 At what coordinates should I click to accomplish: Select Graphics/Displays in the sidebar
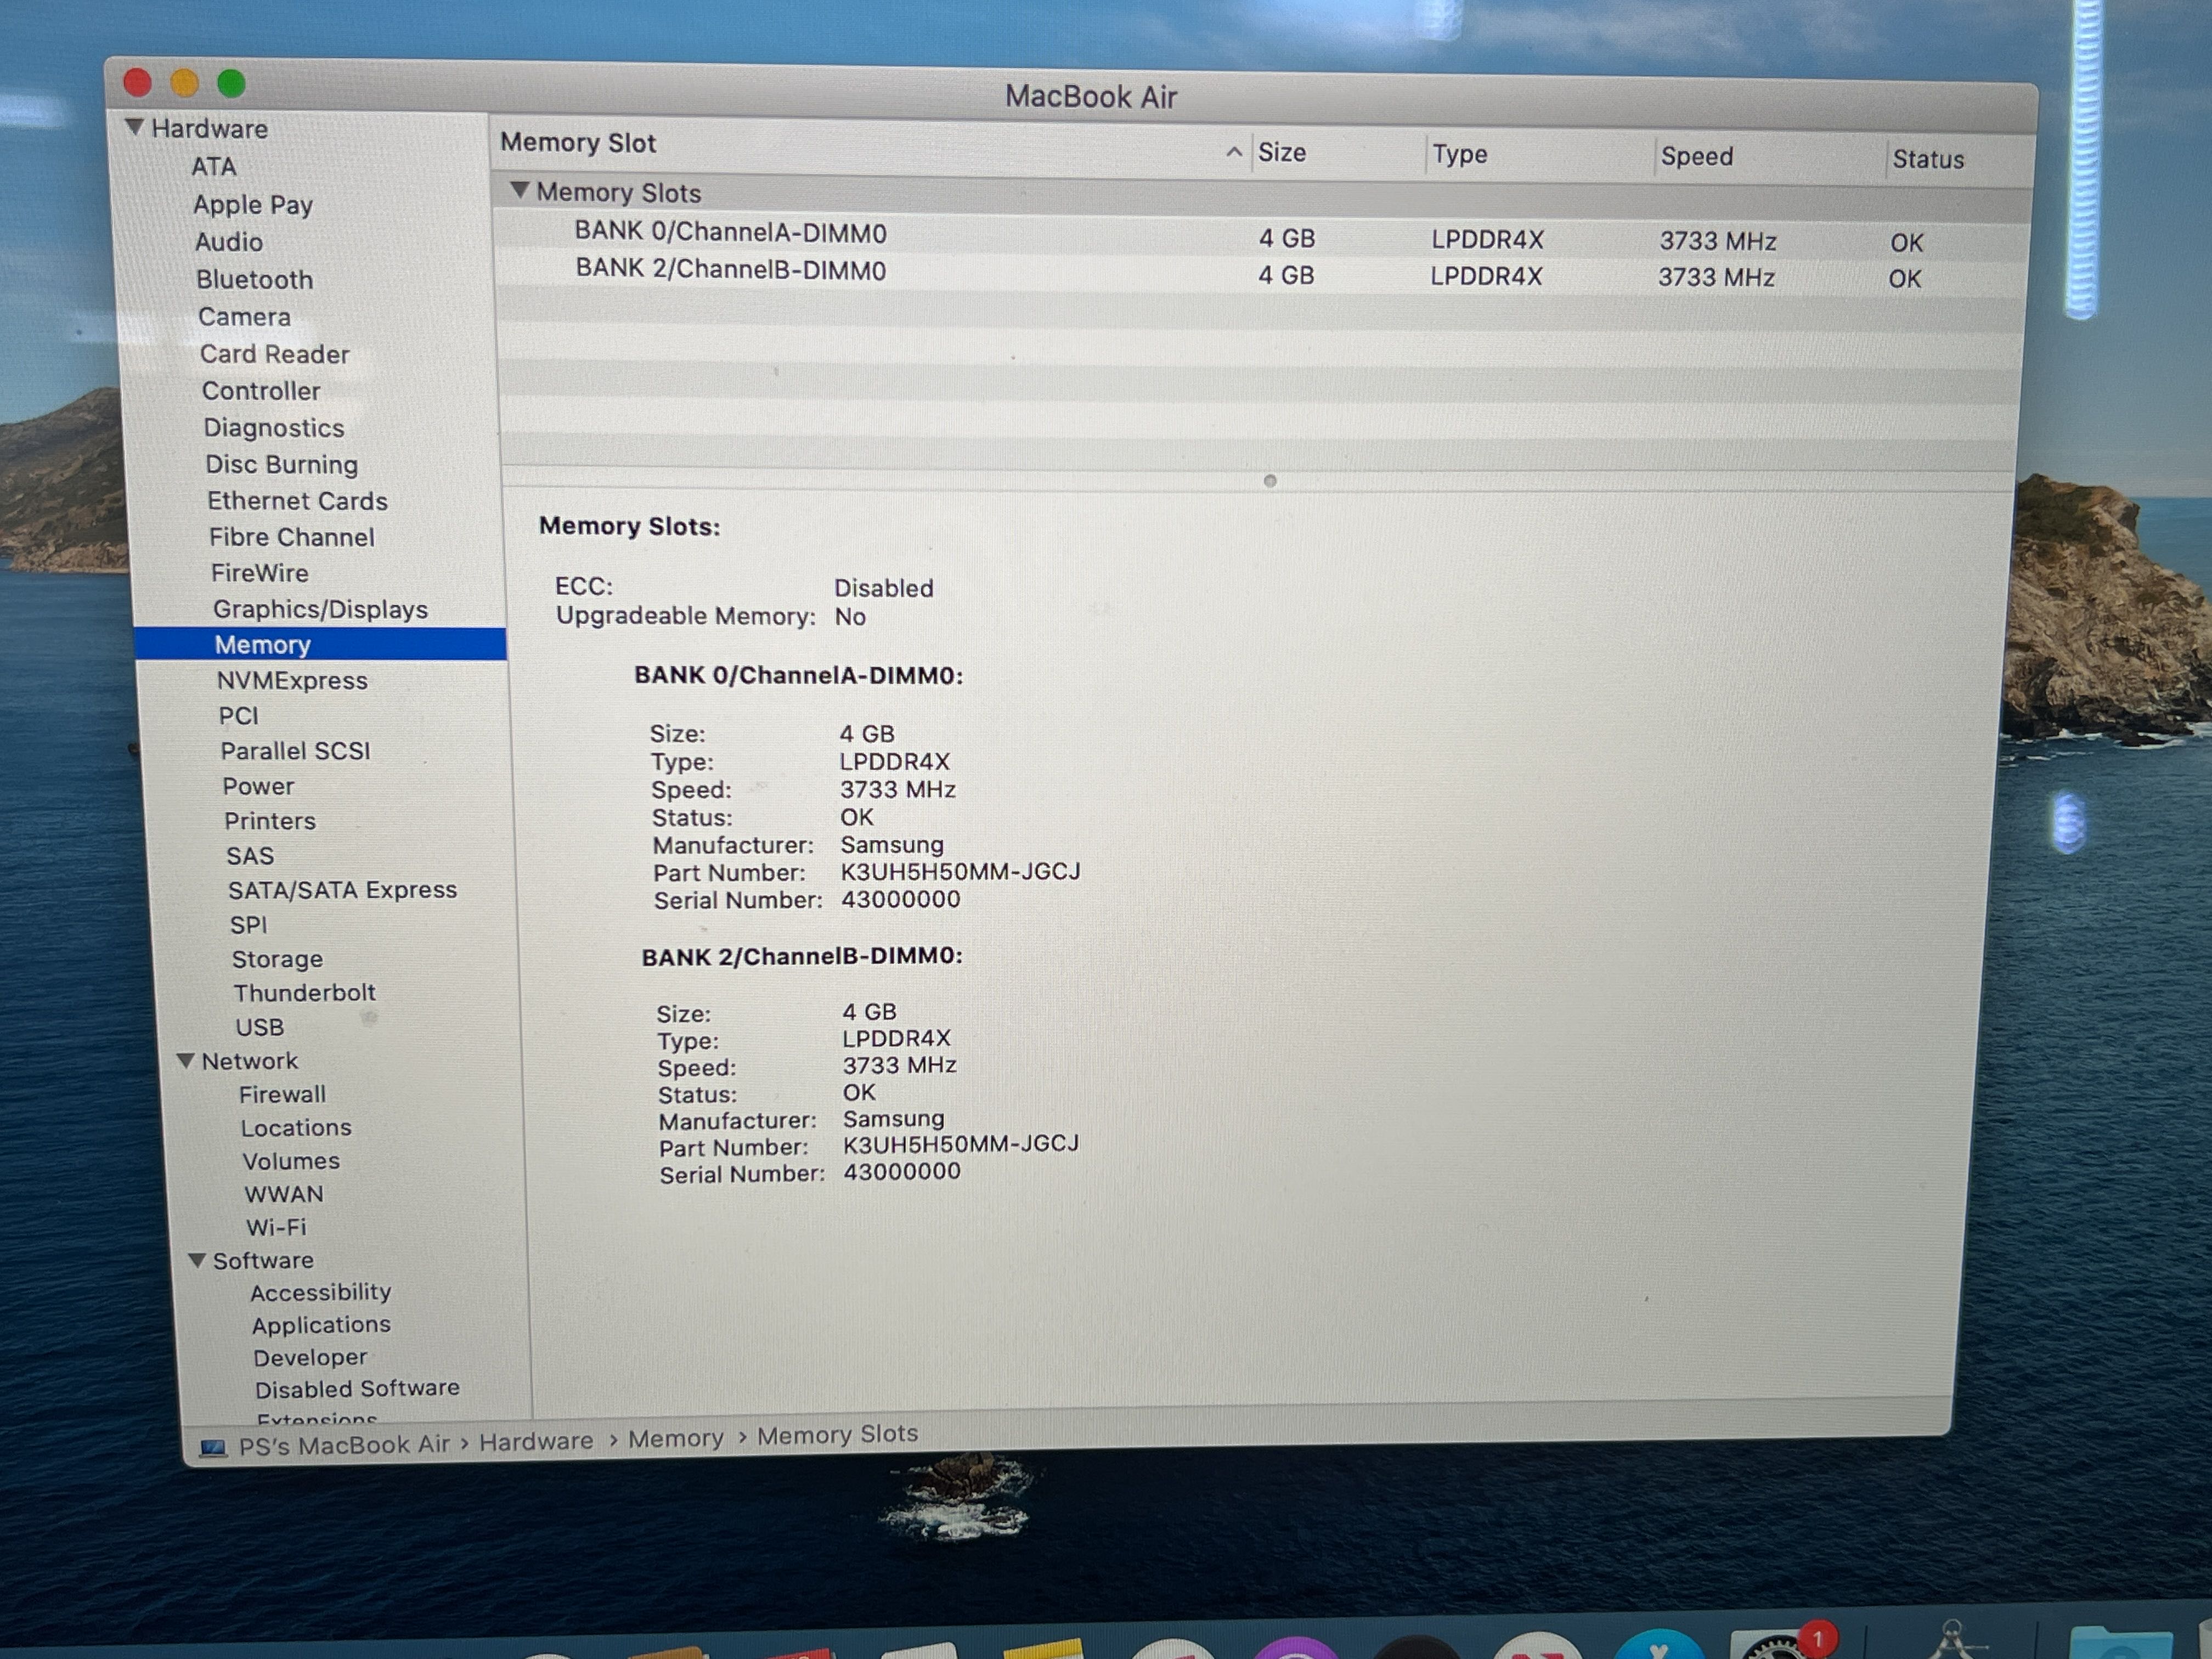click(x=320, y=609)
